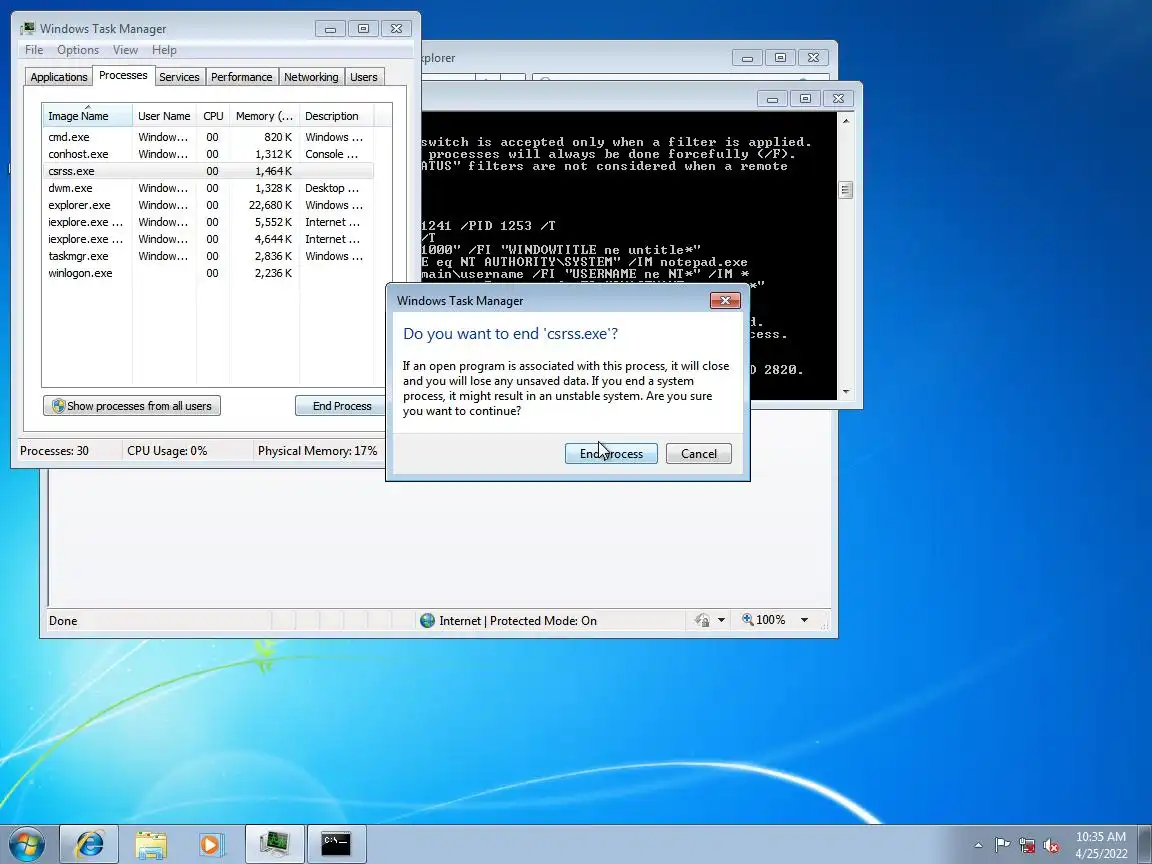The width and height of the screenshot is (1152, 864).
Task: Switch to Task Manager taskbar button
Action: [x=274, y=843]
